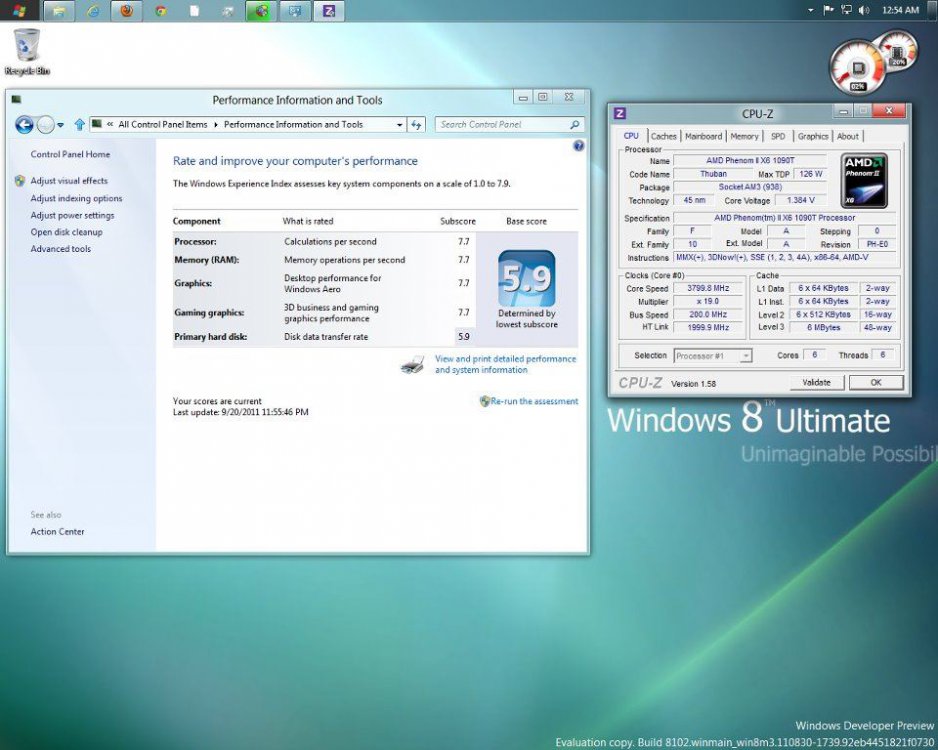The height and width of the screenshot is (750, 938).
Task: Launch Google Chrome from the taskbar
Action: 160,11
